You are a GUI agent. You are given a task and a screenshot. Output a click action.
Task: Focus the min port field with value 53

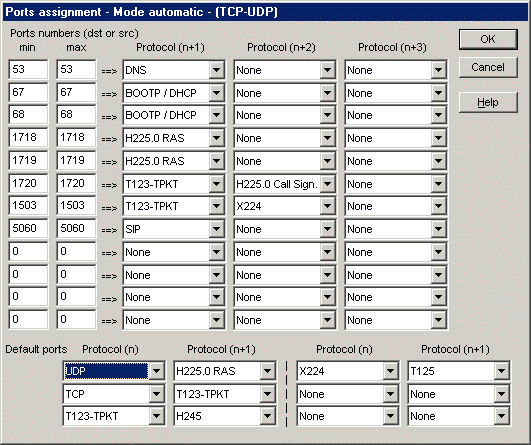pyautogui.click(x=28, y=69)
